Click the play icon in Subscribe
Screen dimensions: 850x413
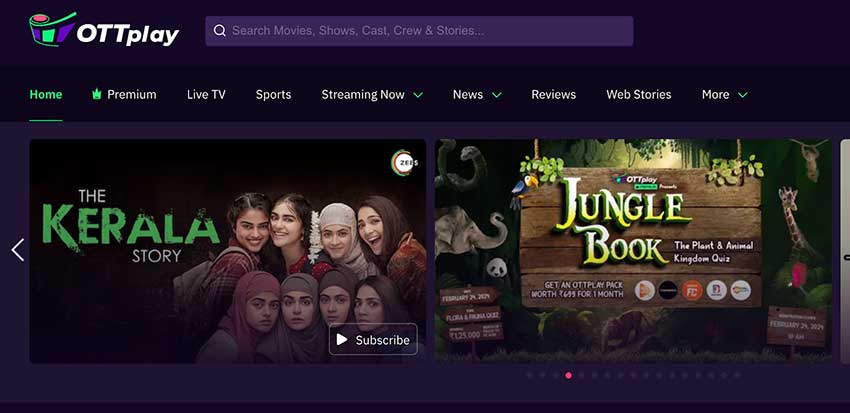tap(342, 340)
